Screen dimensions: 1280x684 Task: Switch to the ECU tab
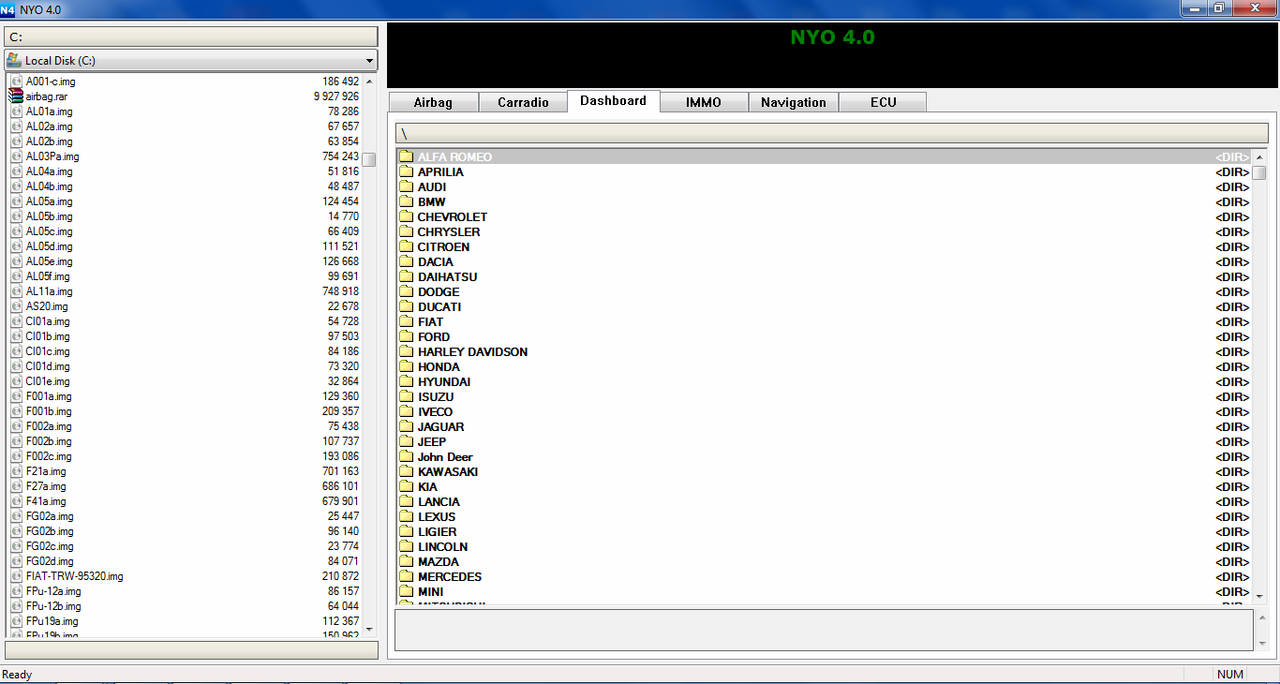click(883, 102)
